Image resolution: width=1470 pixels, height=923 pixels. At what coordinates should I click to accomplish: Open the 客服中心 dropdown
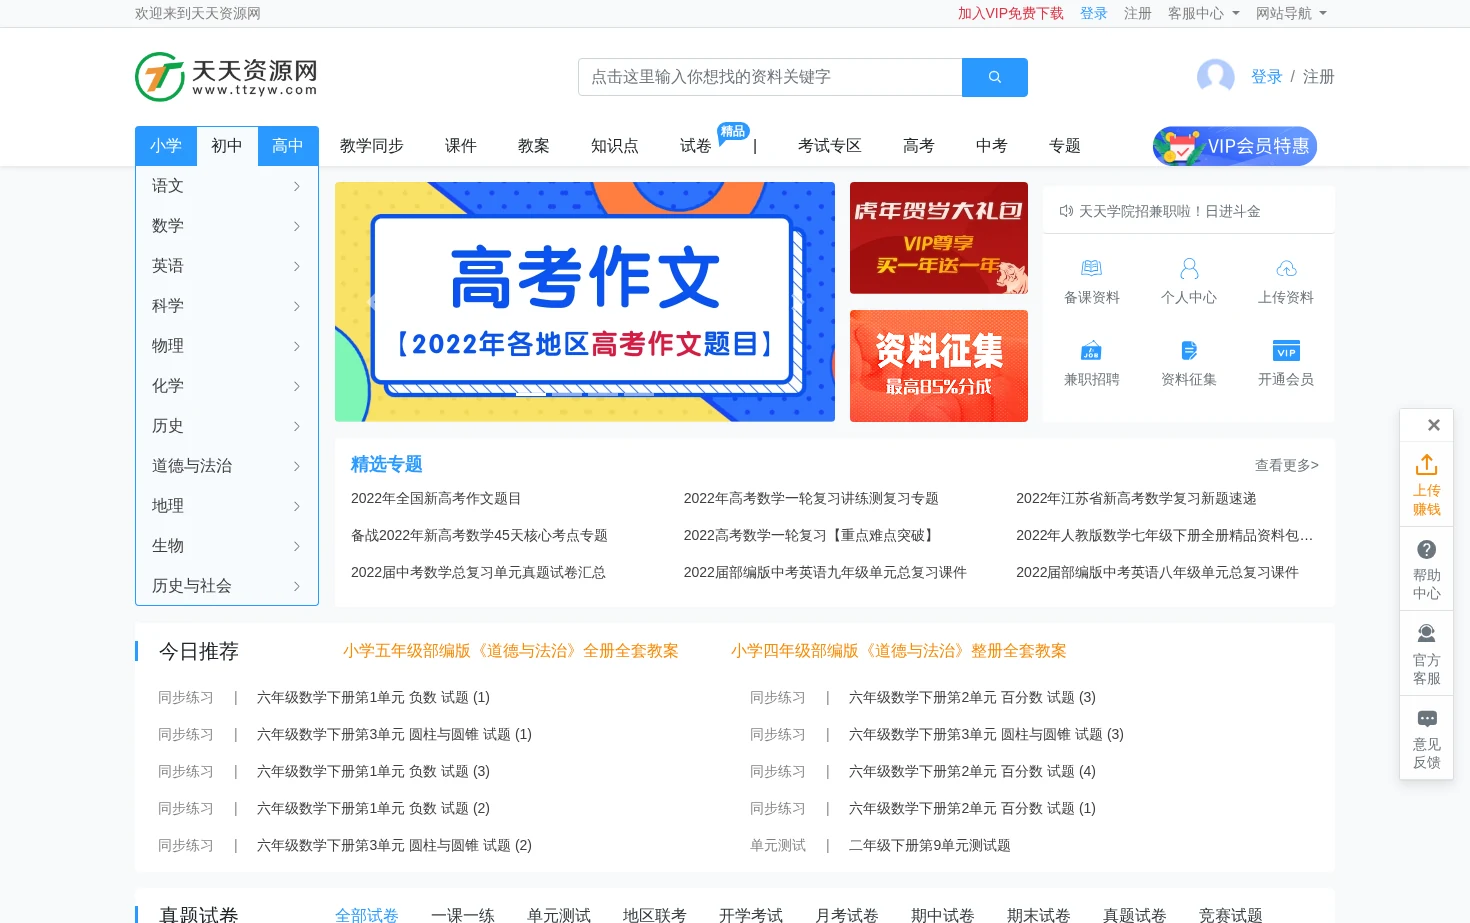pyautogui.click(x=1203, y=13)
